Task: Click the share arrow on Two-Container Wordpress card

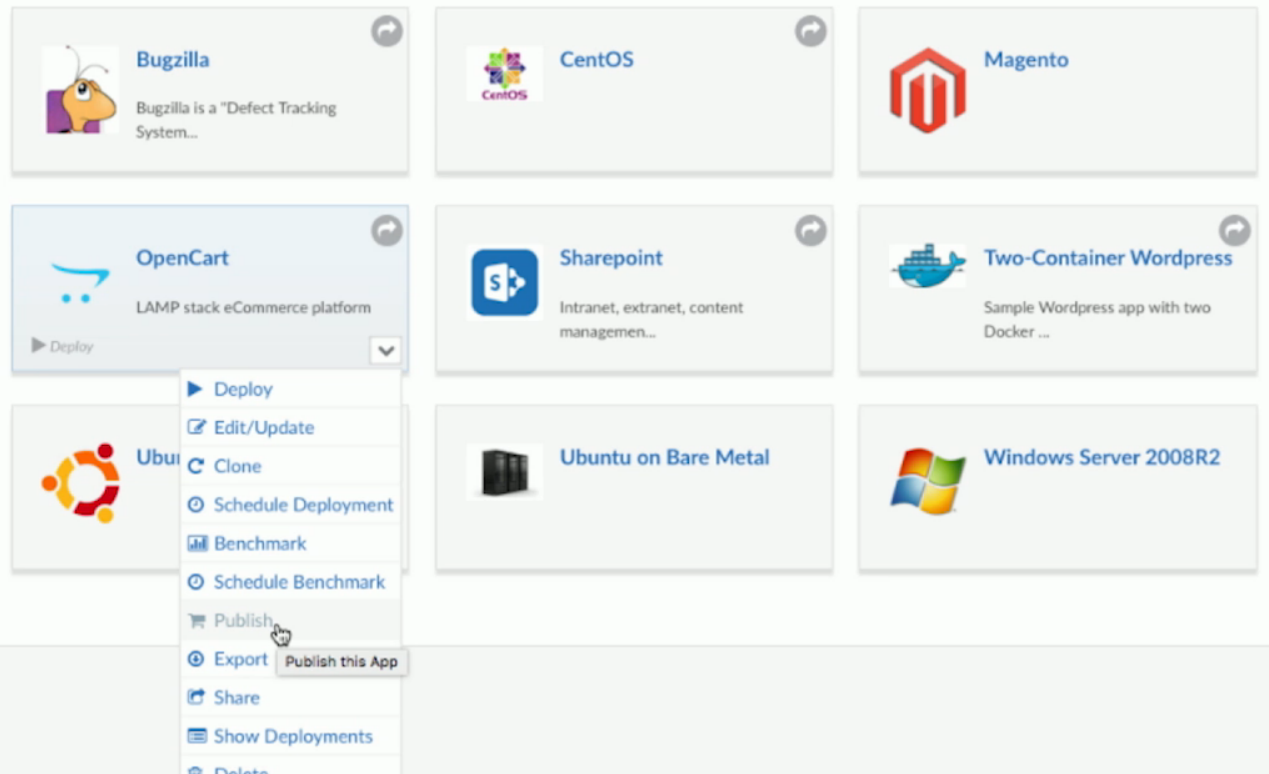Action: [1235, 230]
